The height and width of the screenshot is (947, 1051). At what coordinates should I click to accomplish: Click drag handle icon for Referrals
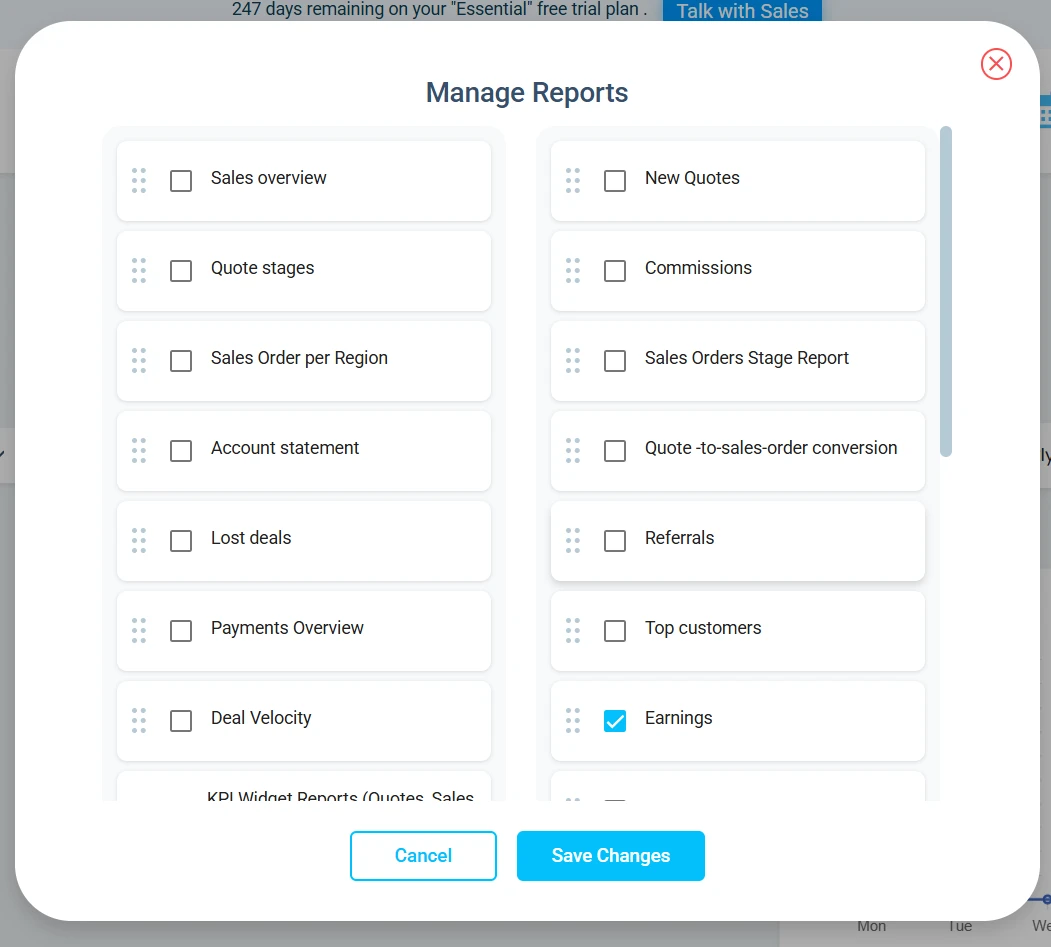pyautogui.click(x=573, y=540)
